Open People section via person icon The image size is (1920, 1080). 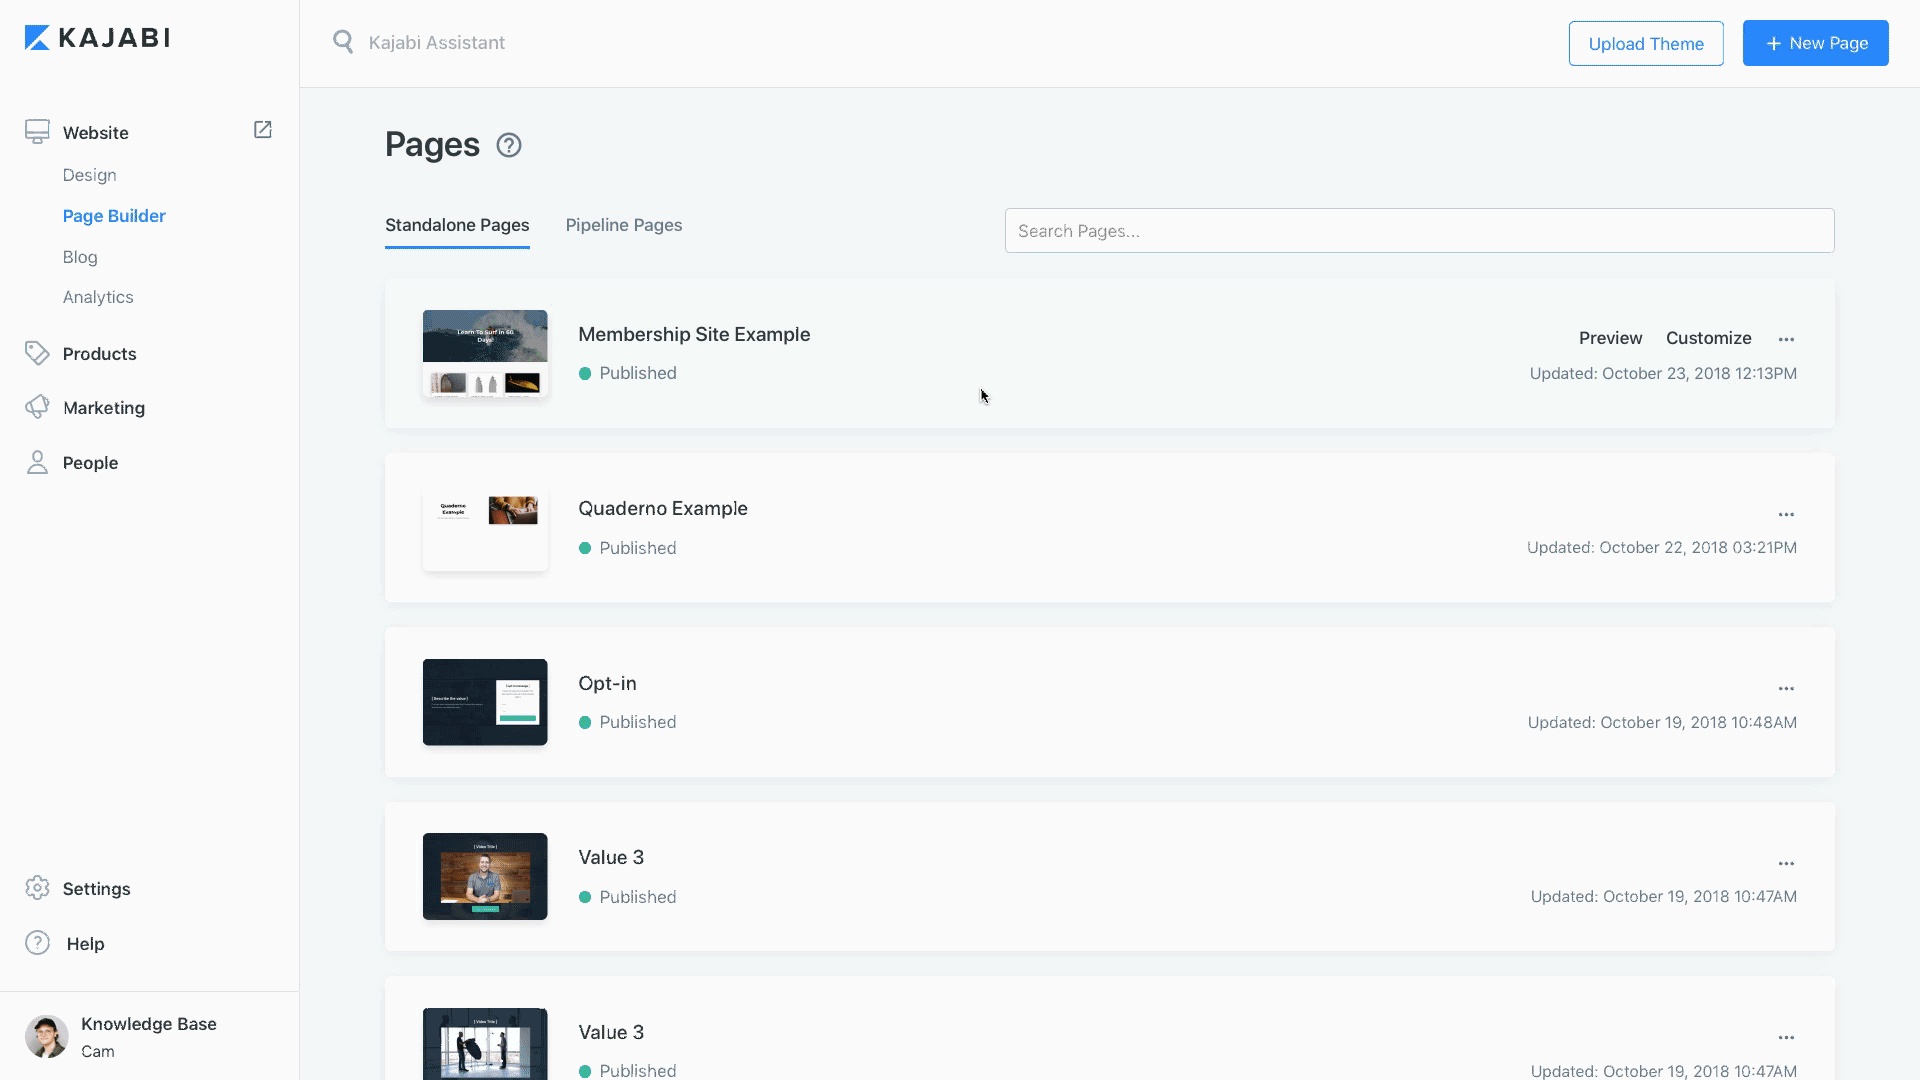click(x=37, y=462)
